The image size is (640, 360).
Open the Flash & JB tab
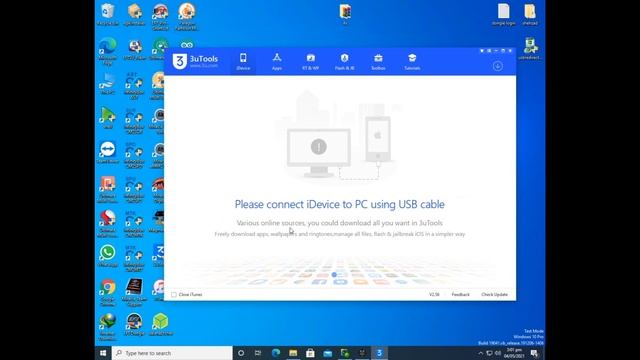point(344,62)
